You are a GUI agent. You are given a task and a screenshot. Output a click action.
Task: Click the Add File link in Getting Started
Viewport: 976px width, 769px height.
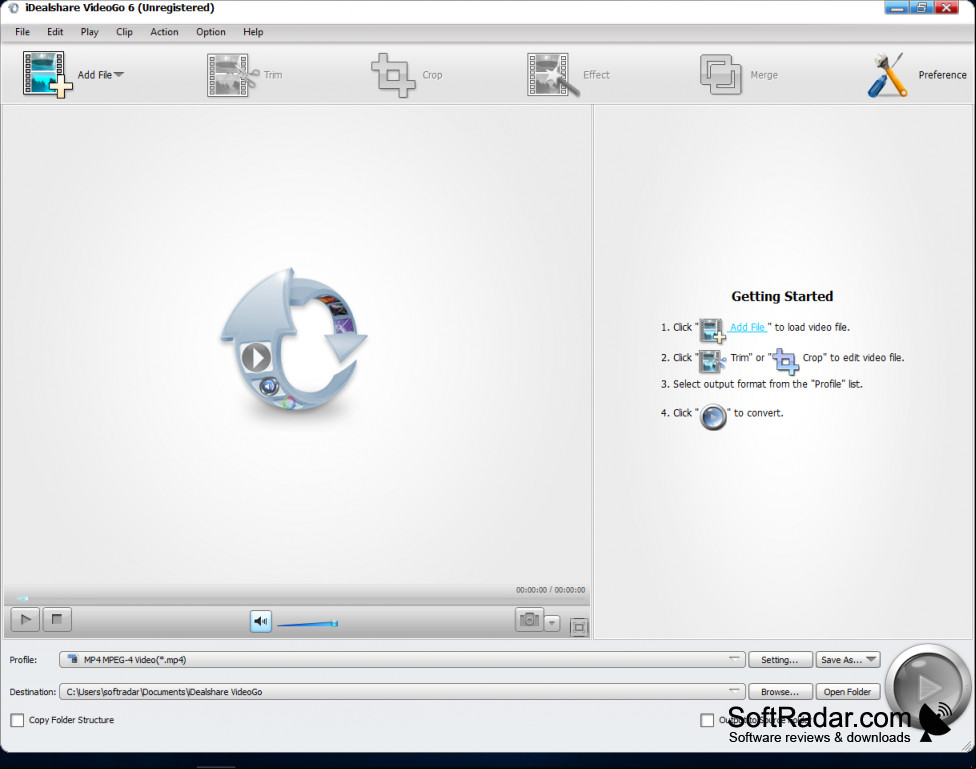tap(747, 327)
